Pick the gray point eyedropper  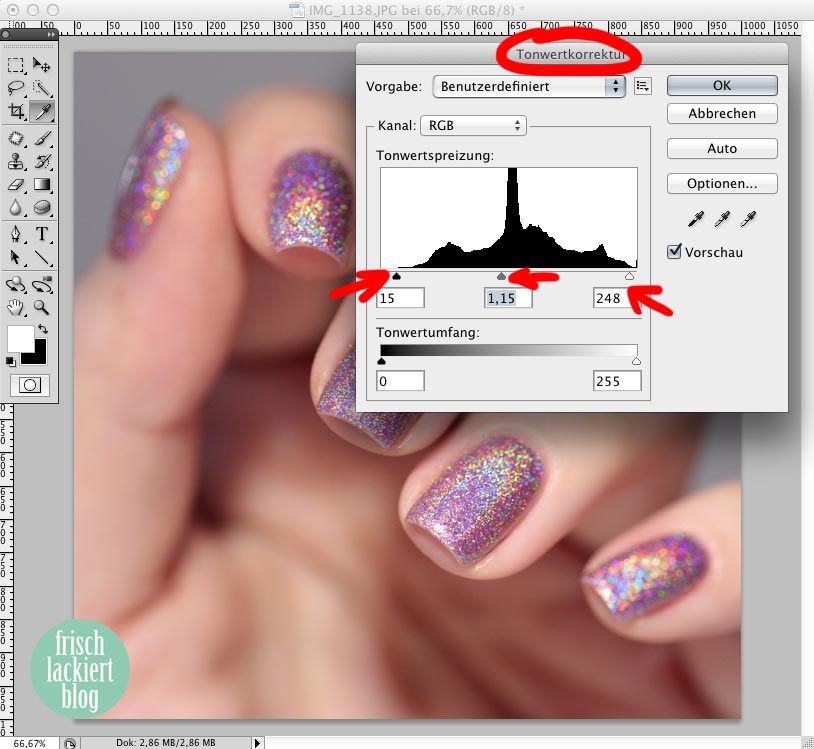click(722, 220)
